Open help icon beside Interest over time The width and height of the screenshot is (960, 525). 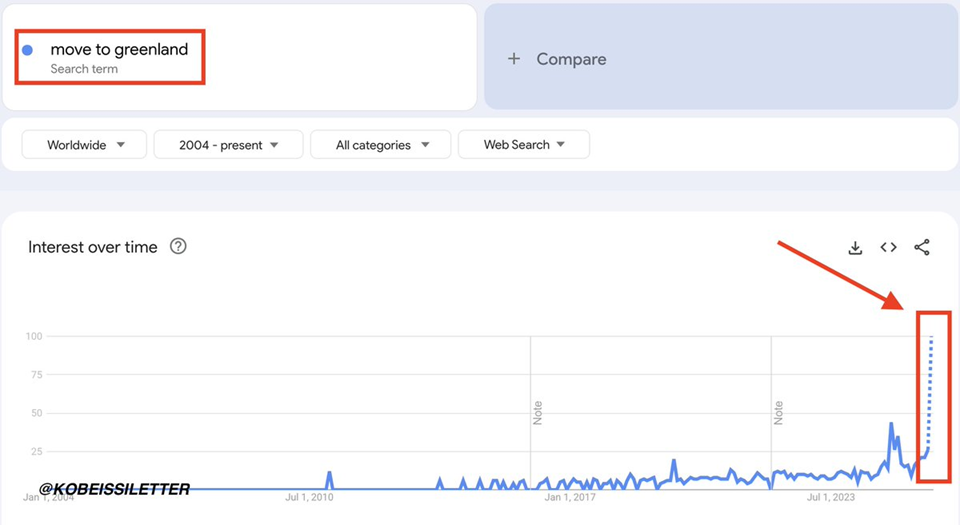click(x=178, y=246)
